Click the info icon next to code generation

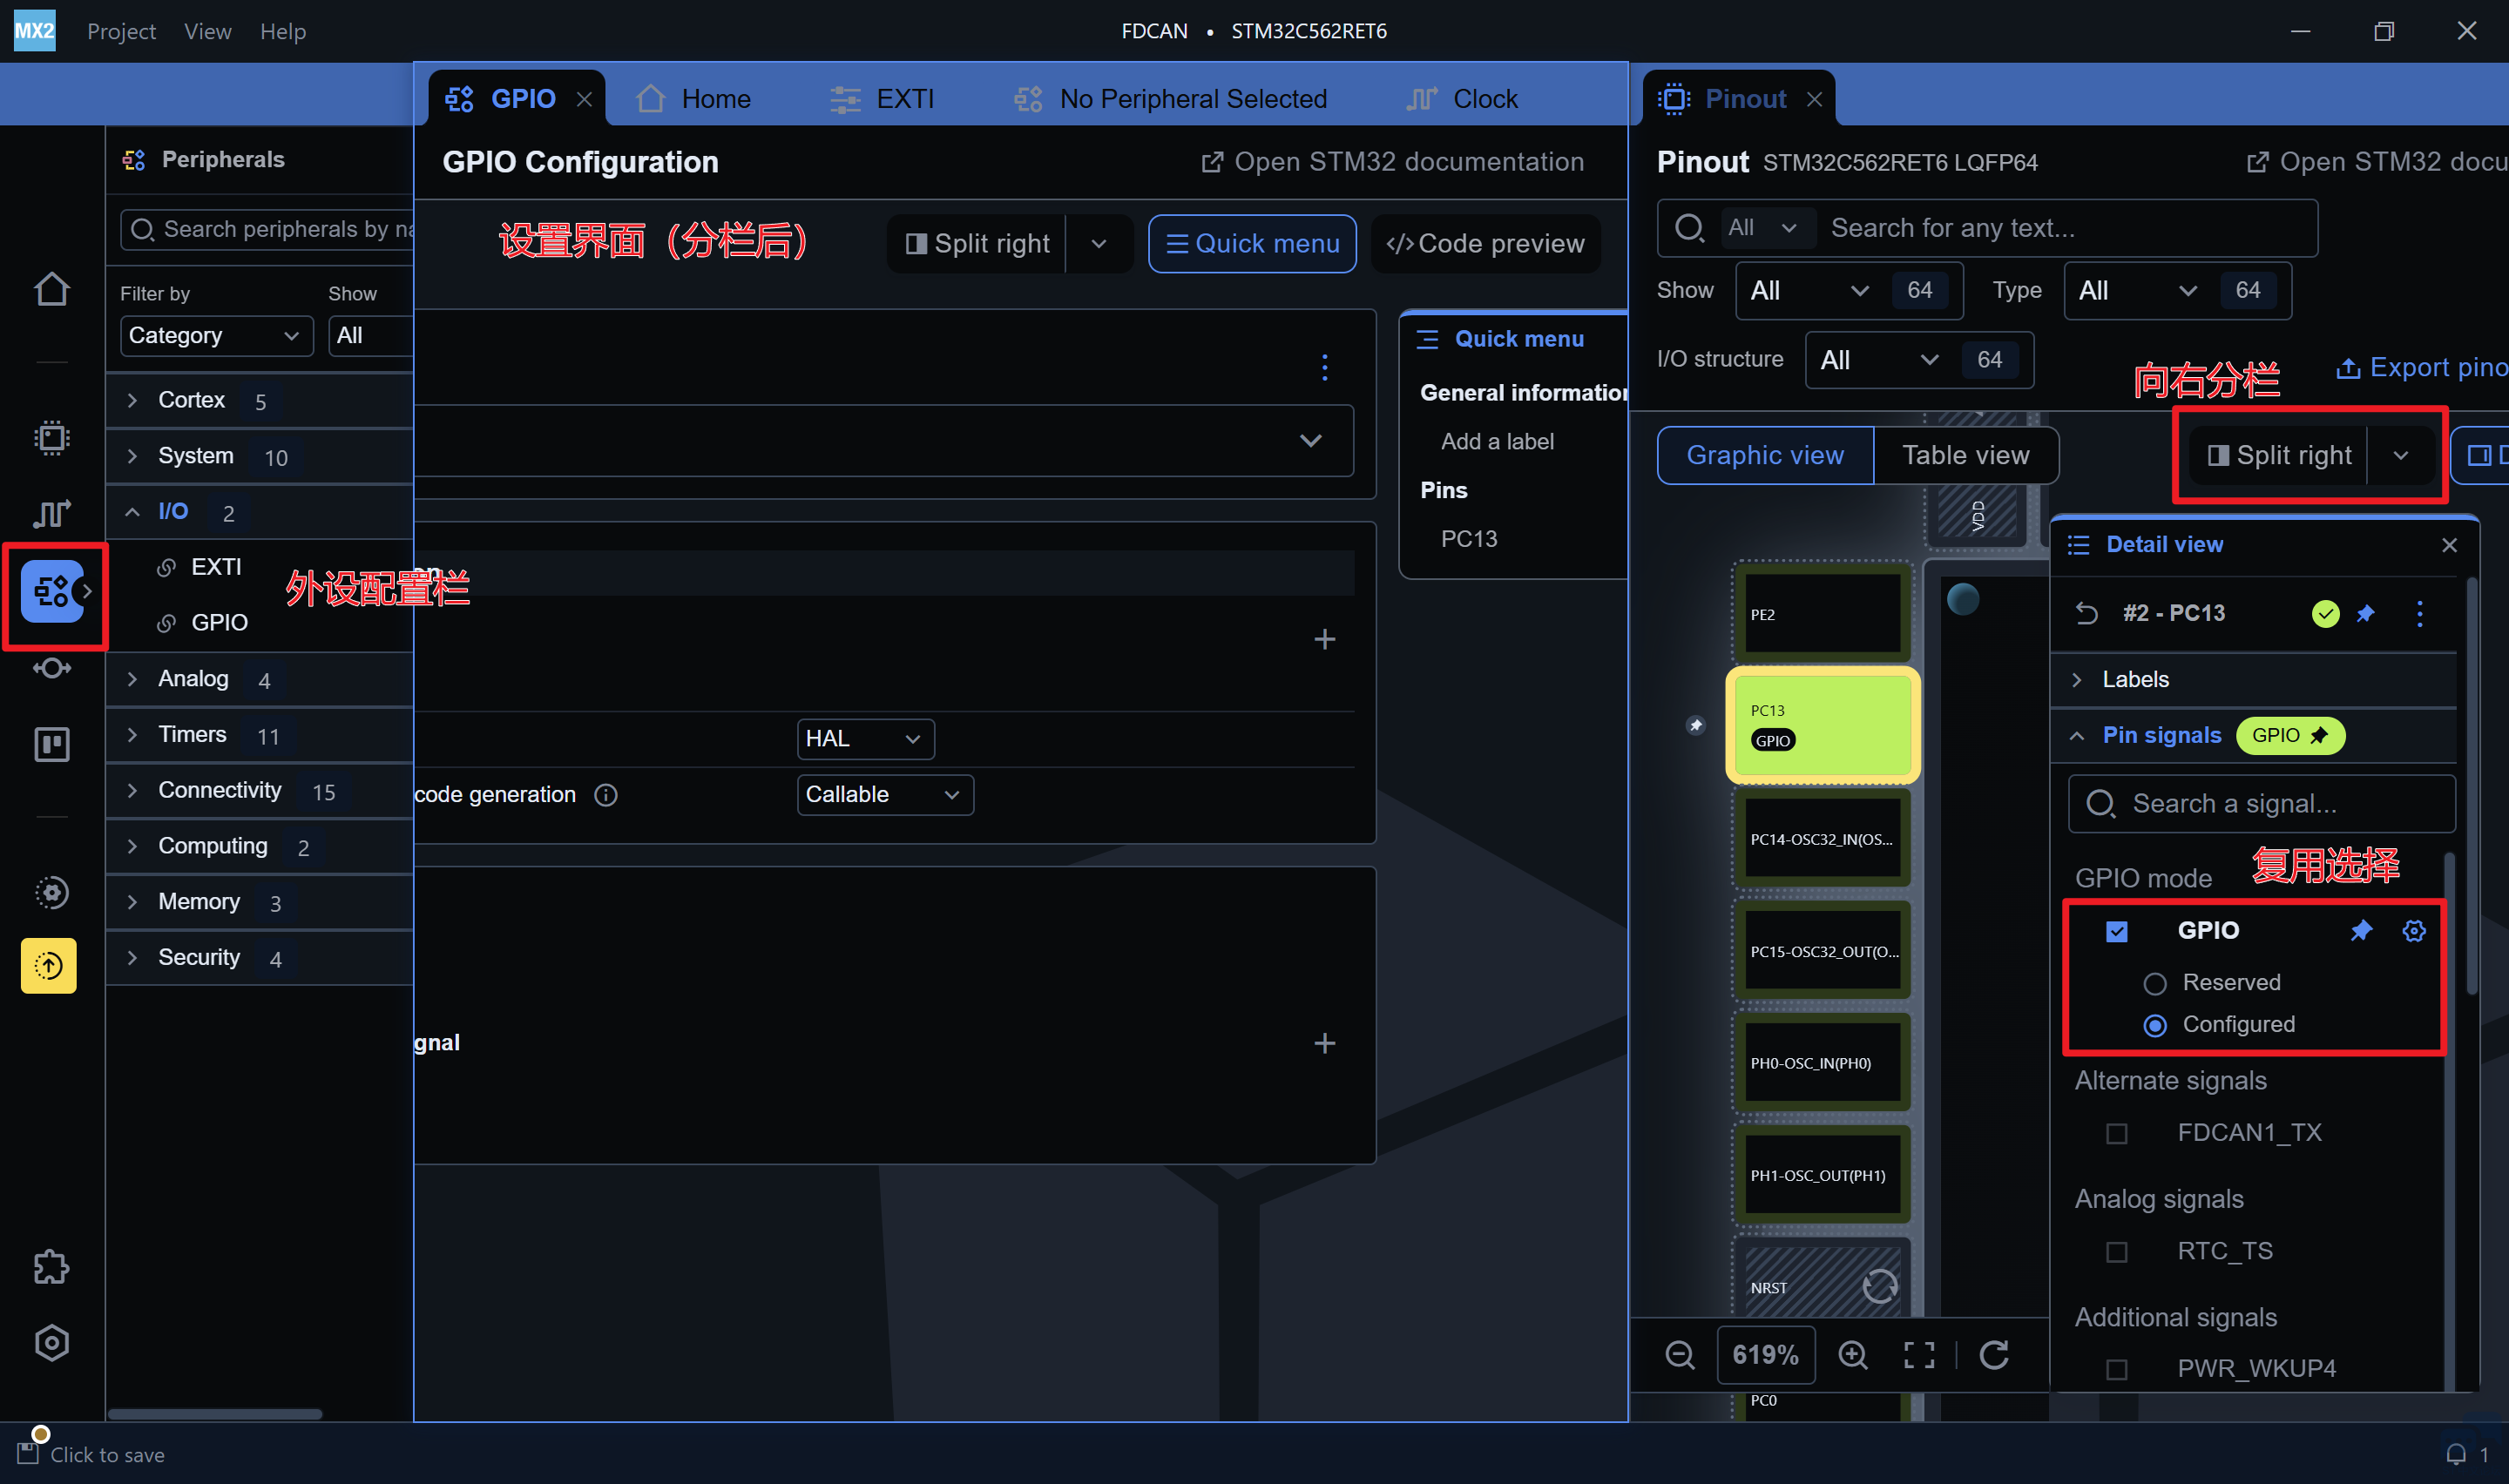point(606,795)
